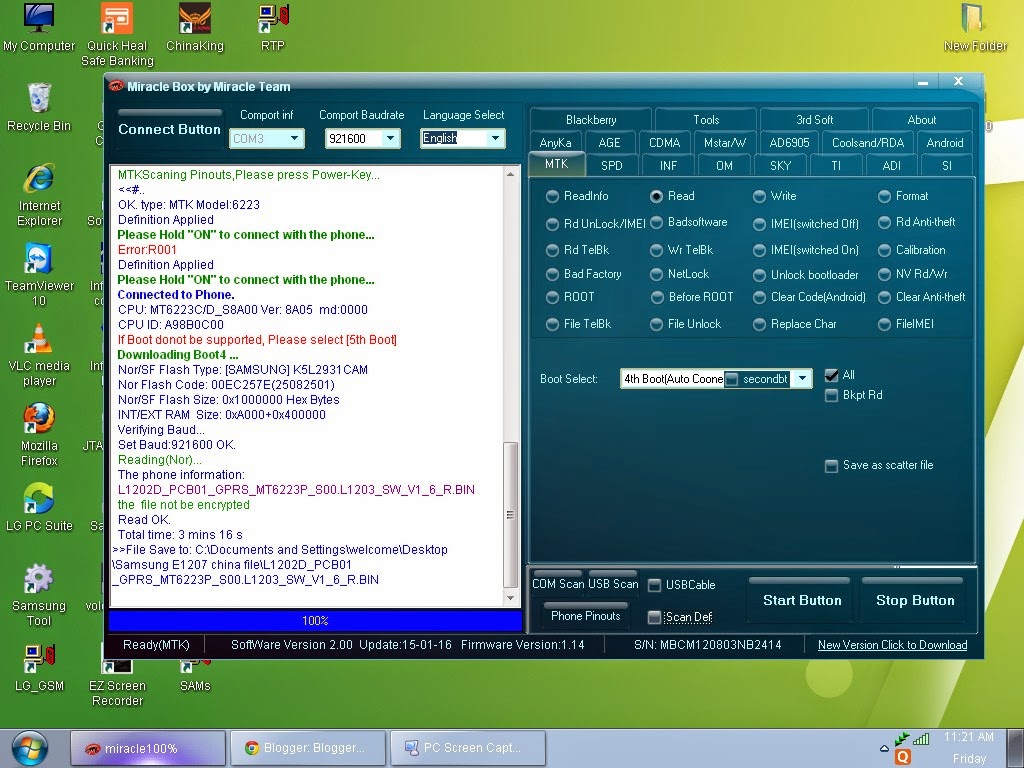Expand the Boot Select dropdown

[802, 379]
